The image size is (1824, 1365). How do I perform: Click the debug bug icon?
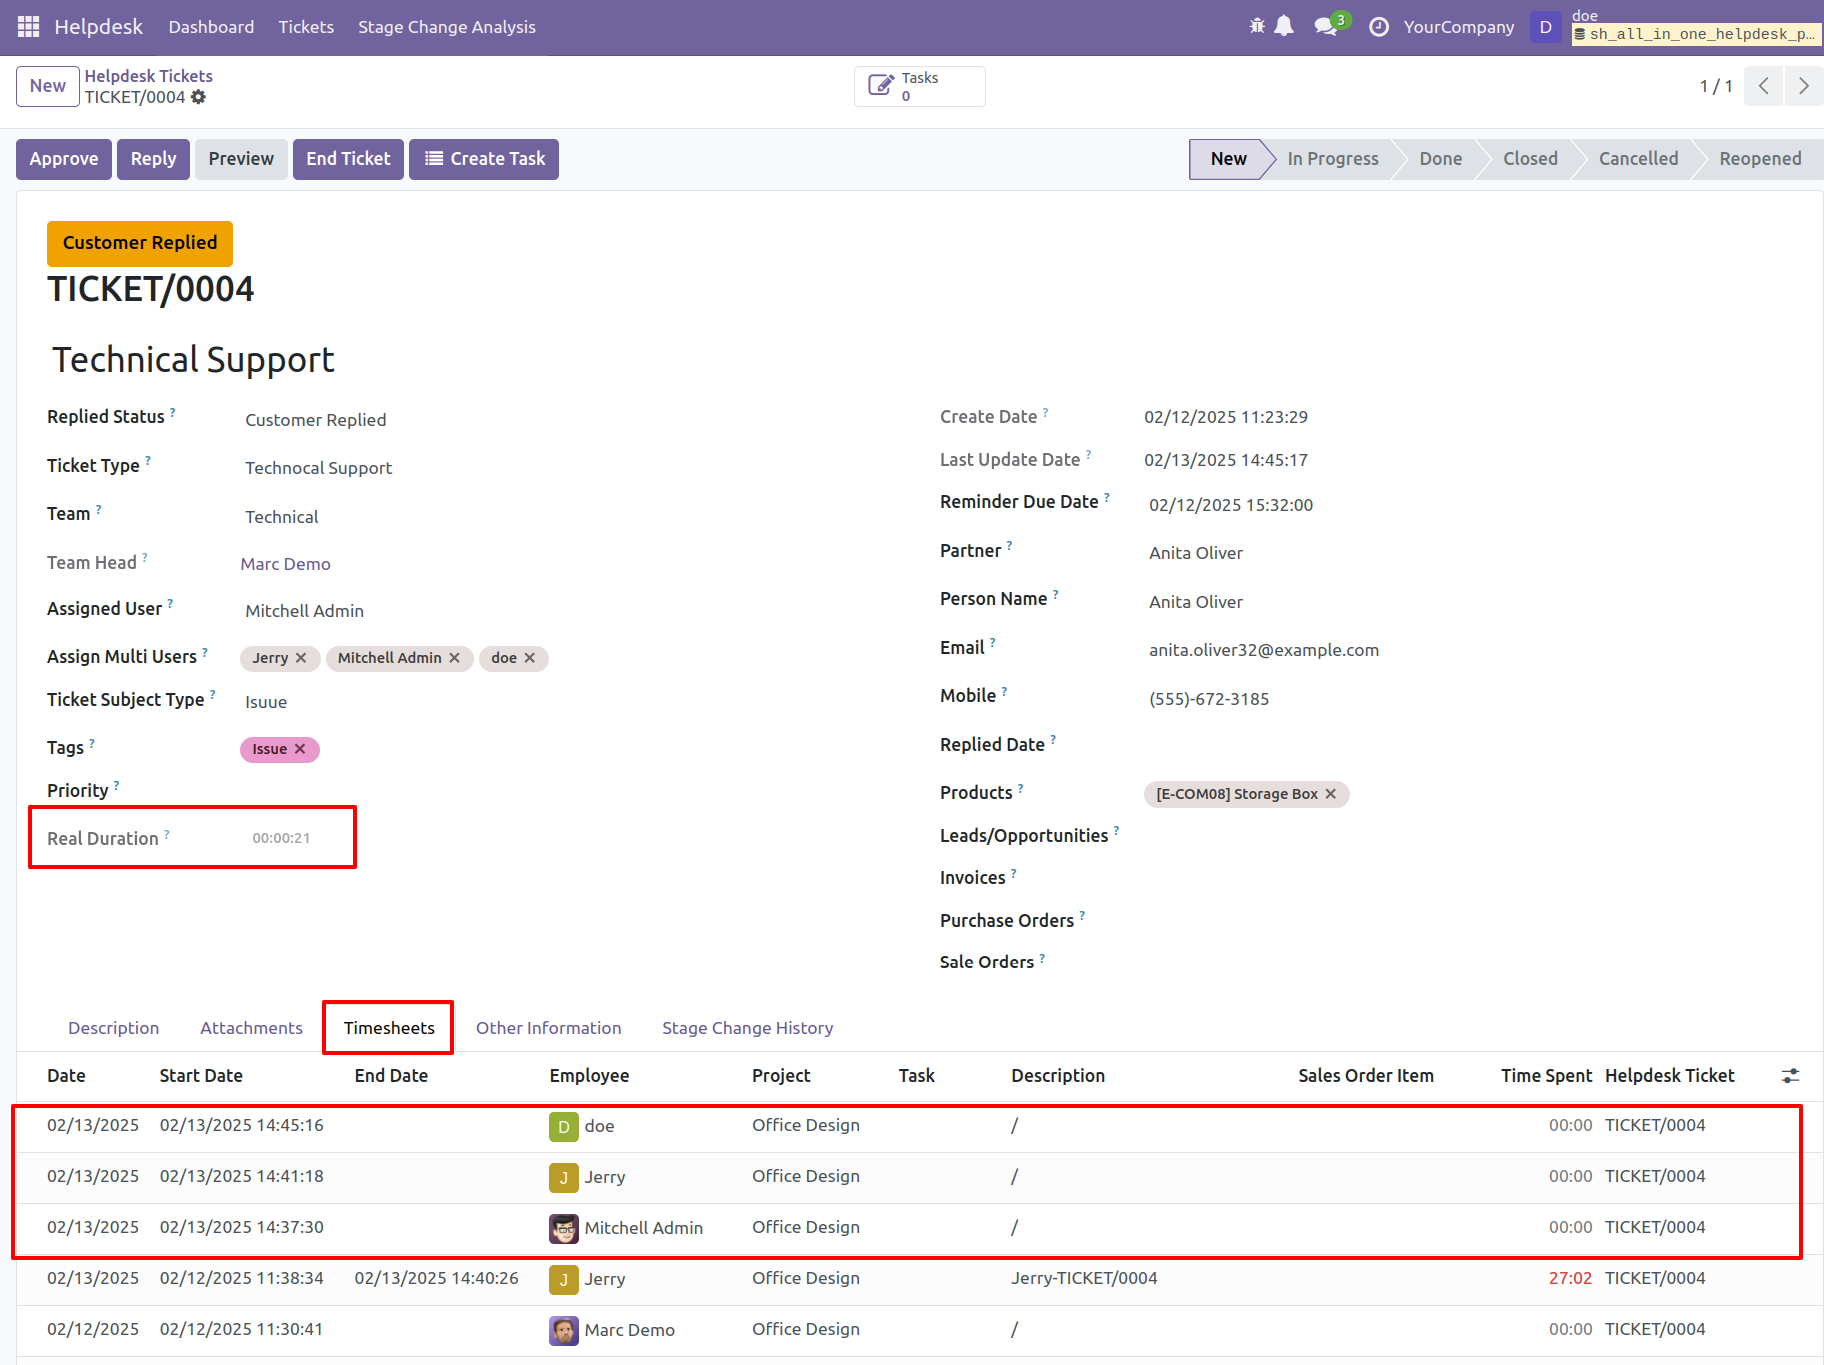click(1257, 27)
